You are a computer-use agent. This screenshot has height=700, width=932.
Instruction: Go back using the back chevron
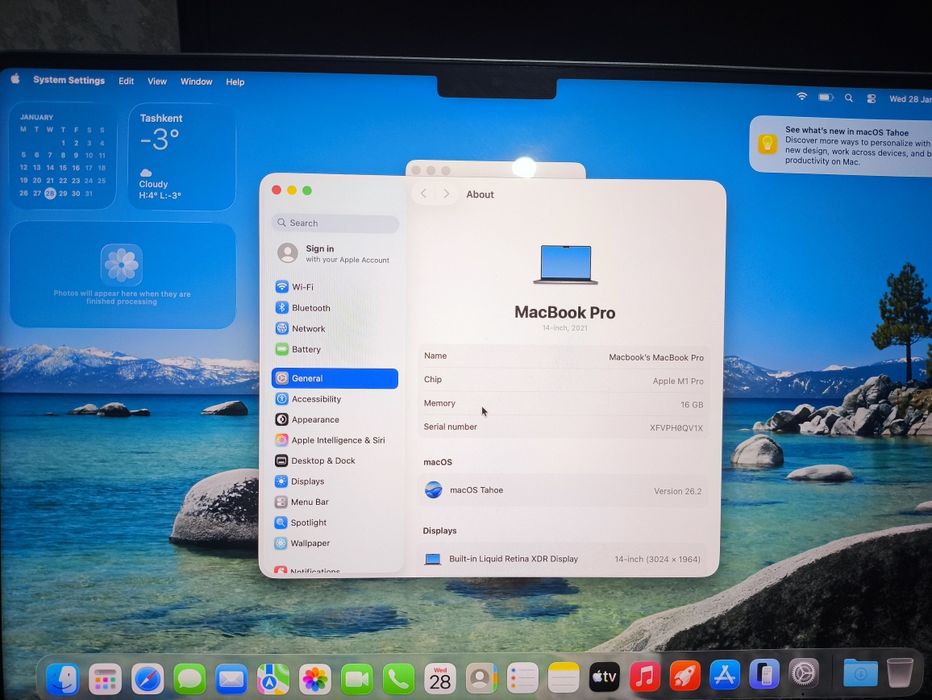[x=424, y=194]
